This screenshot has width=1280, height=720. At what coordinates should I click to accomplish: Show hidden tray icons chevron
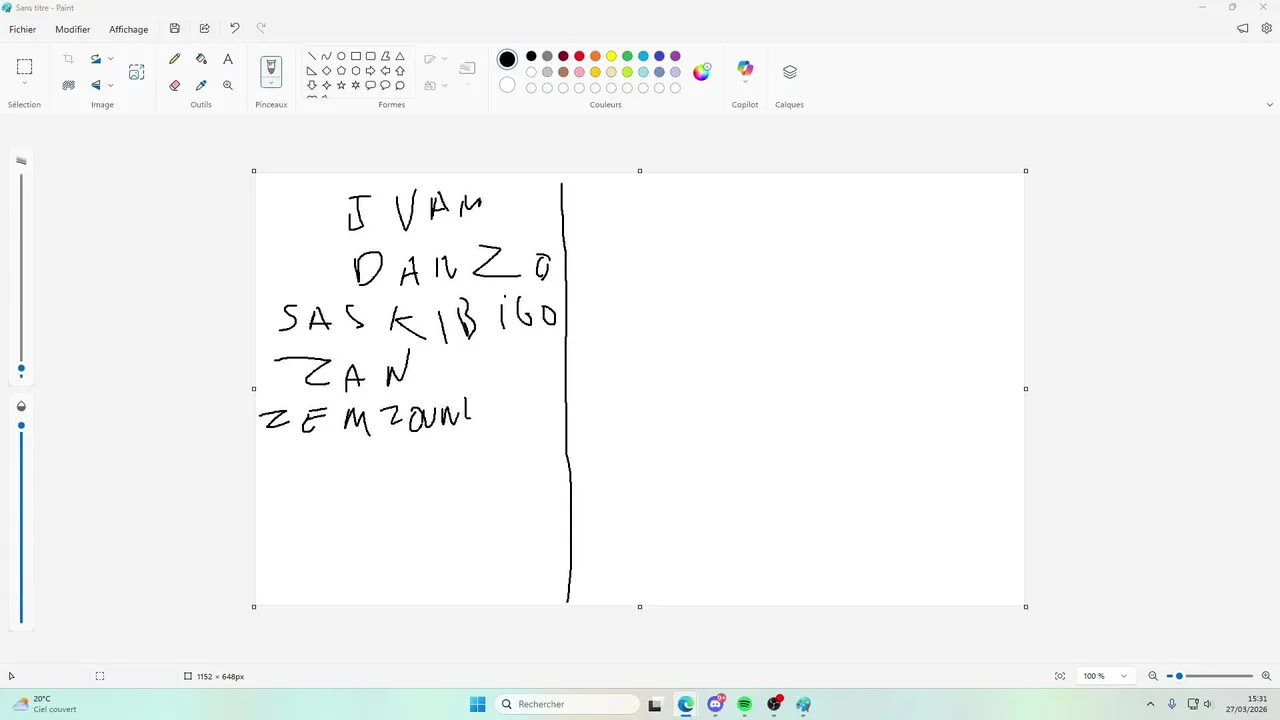pos(1150,704)
